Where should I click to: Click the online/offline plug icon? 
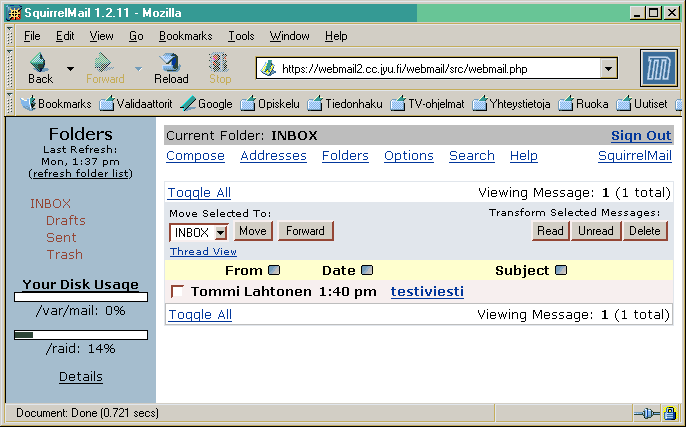point(647,413)
